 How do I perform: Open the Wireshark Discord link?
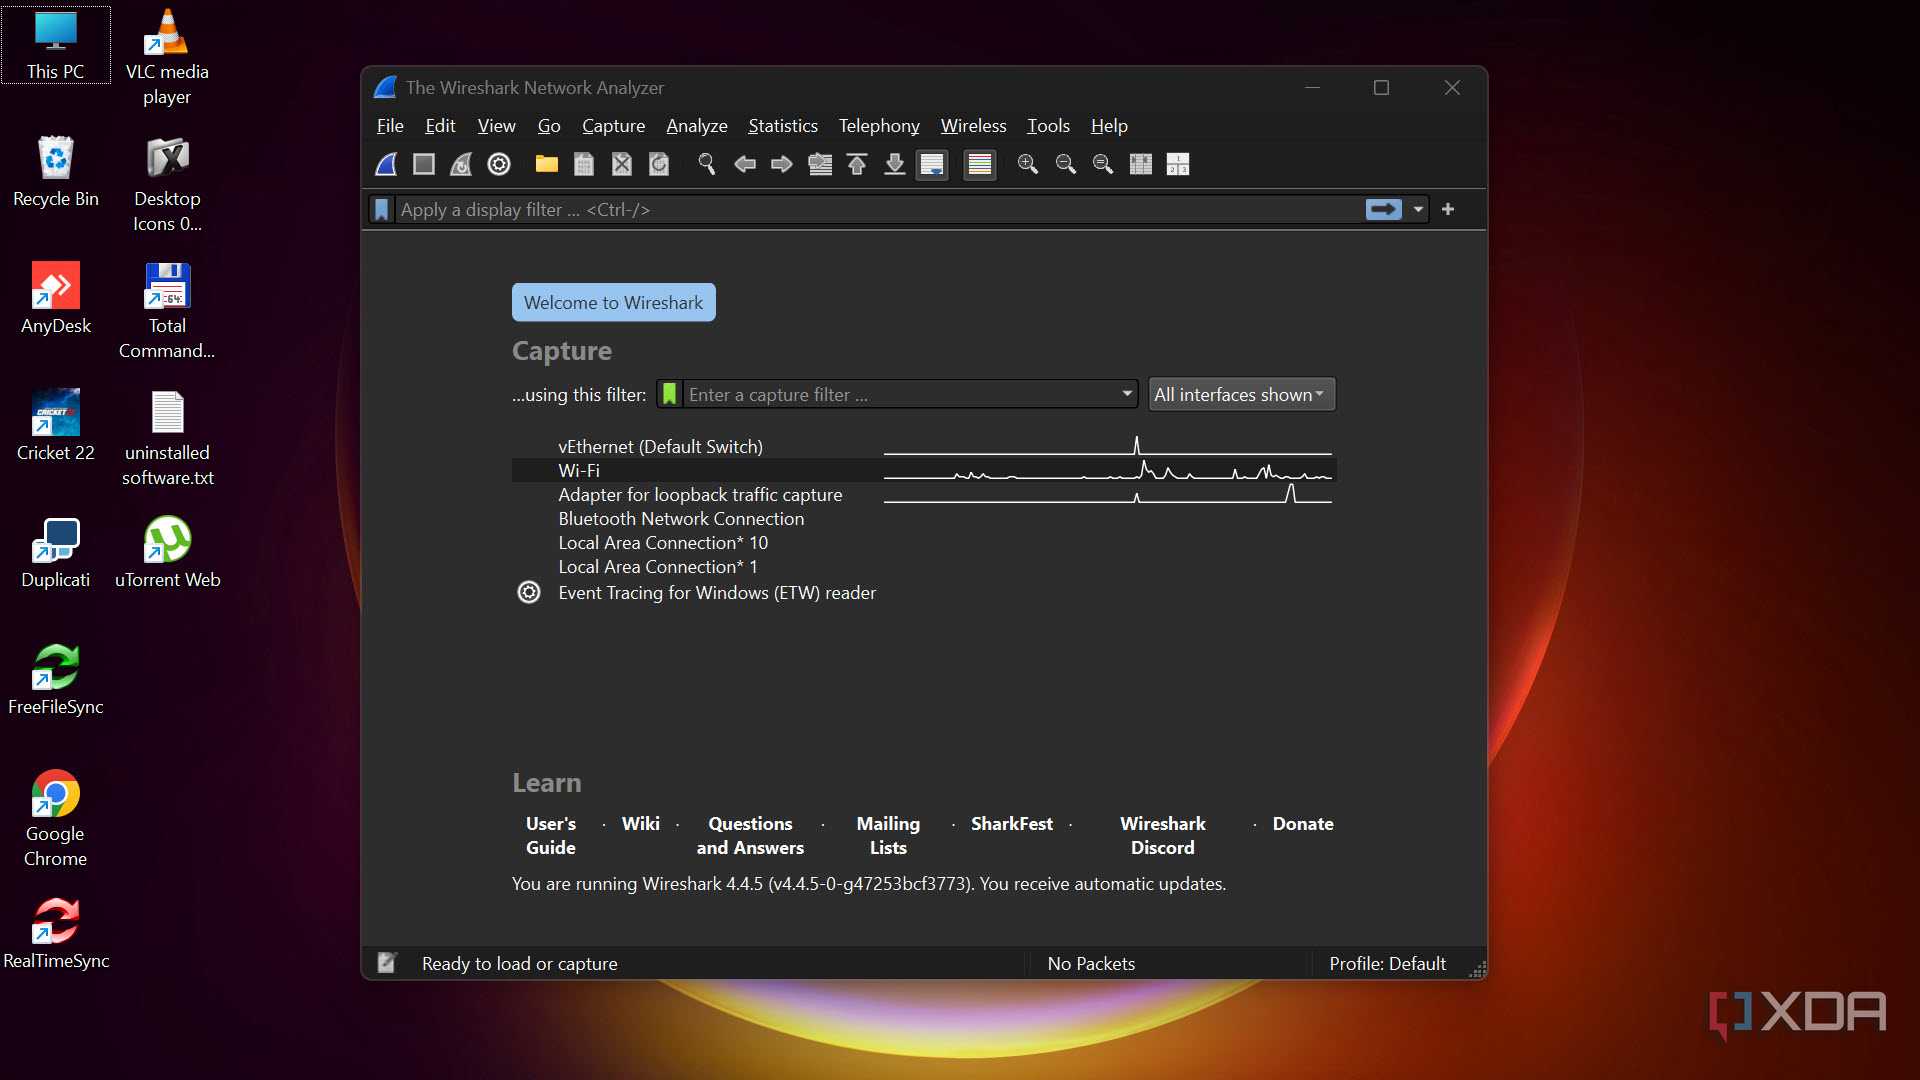pos(1162,835)
